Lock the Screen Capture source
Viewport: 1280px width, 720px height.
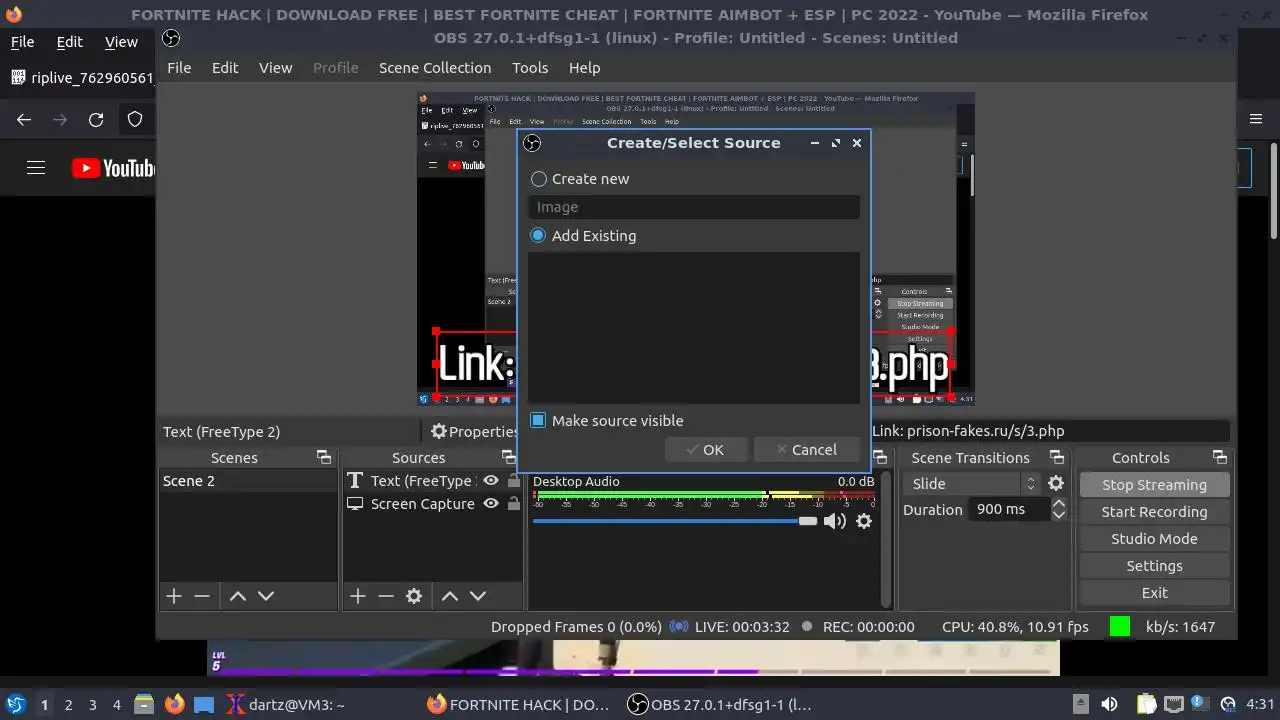click(513, 504)
